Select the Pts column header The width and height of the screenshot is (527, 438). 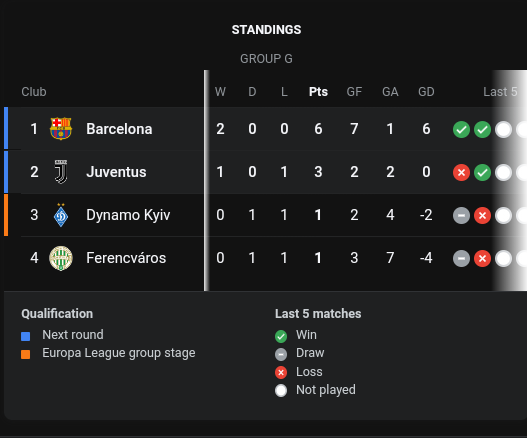click(318, 91)
